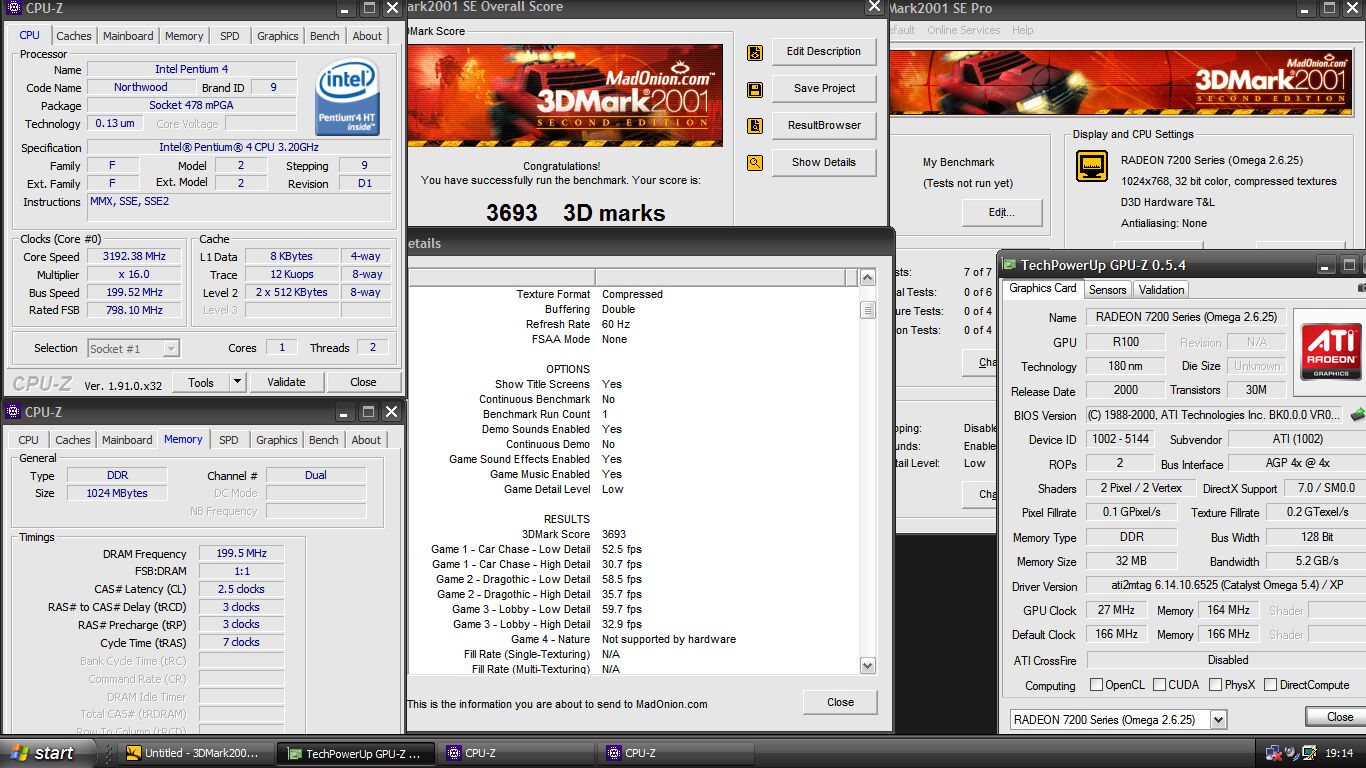Image resolution: width=1366 pixels, height=768 pixels.
Task: Click the details list scroll up arrow
Action: pos(867,278)
